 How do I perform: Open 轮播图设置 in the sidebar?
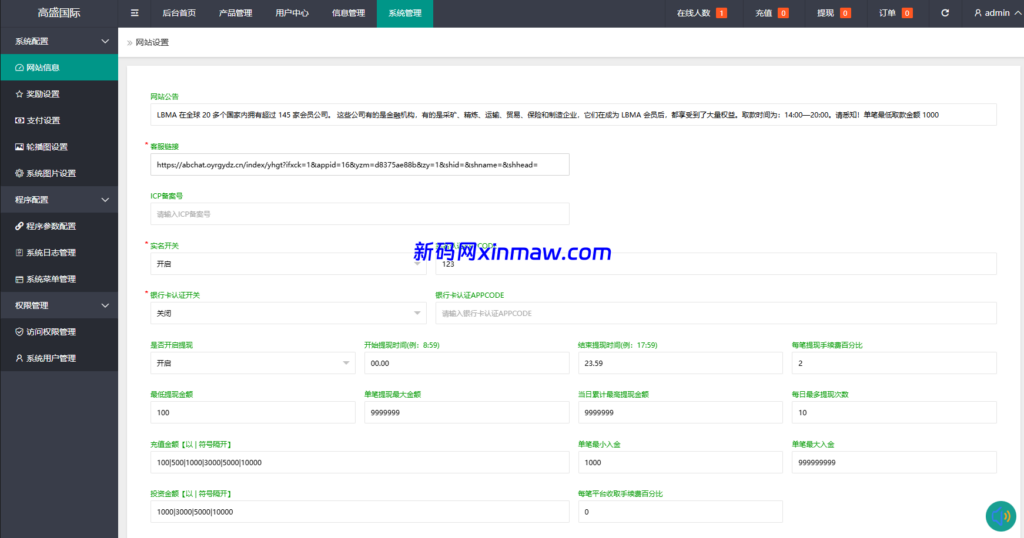click(59, 147)
